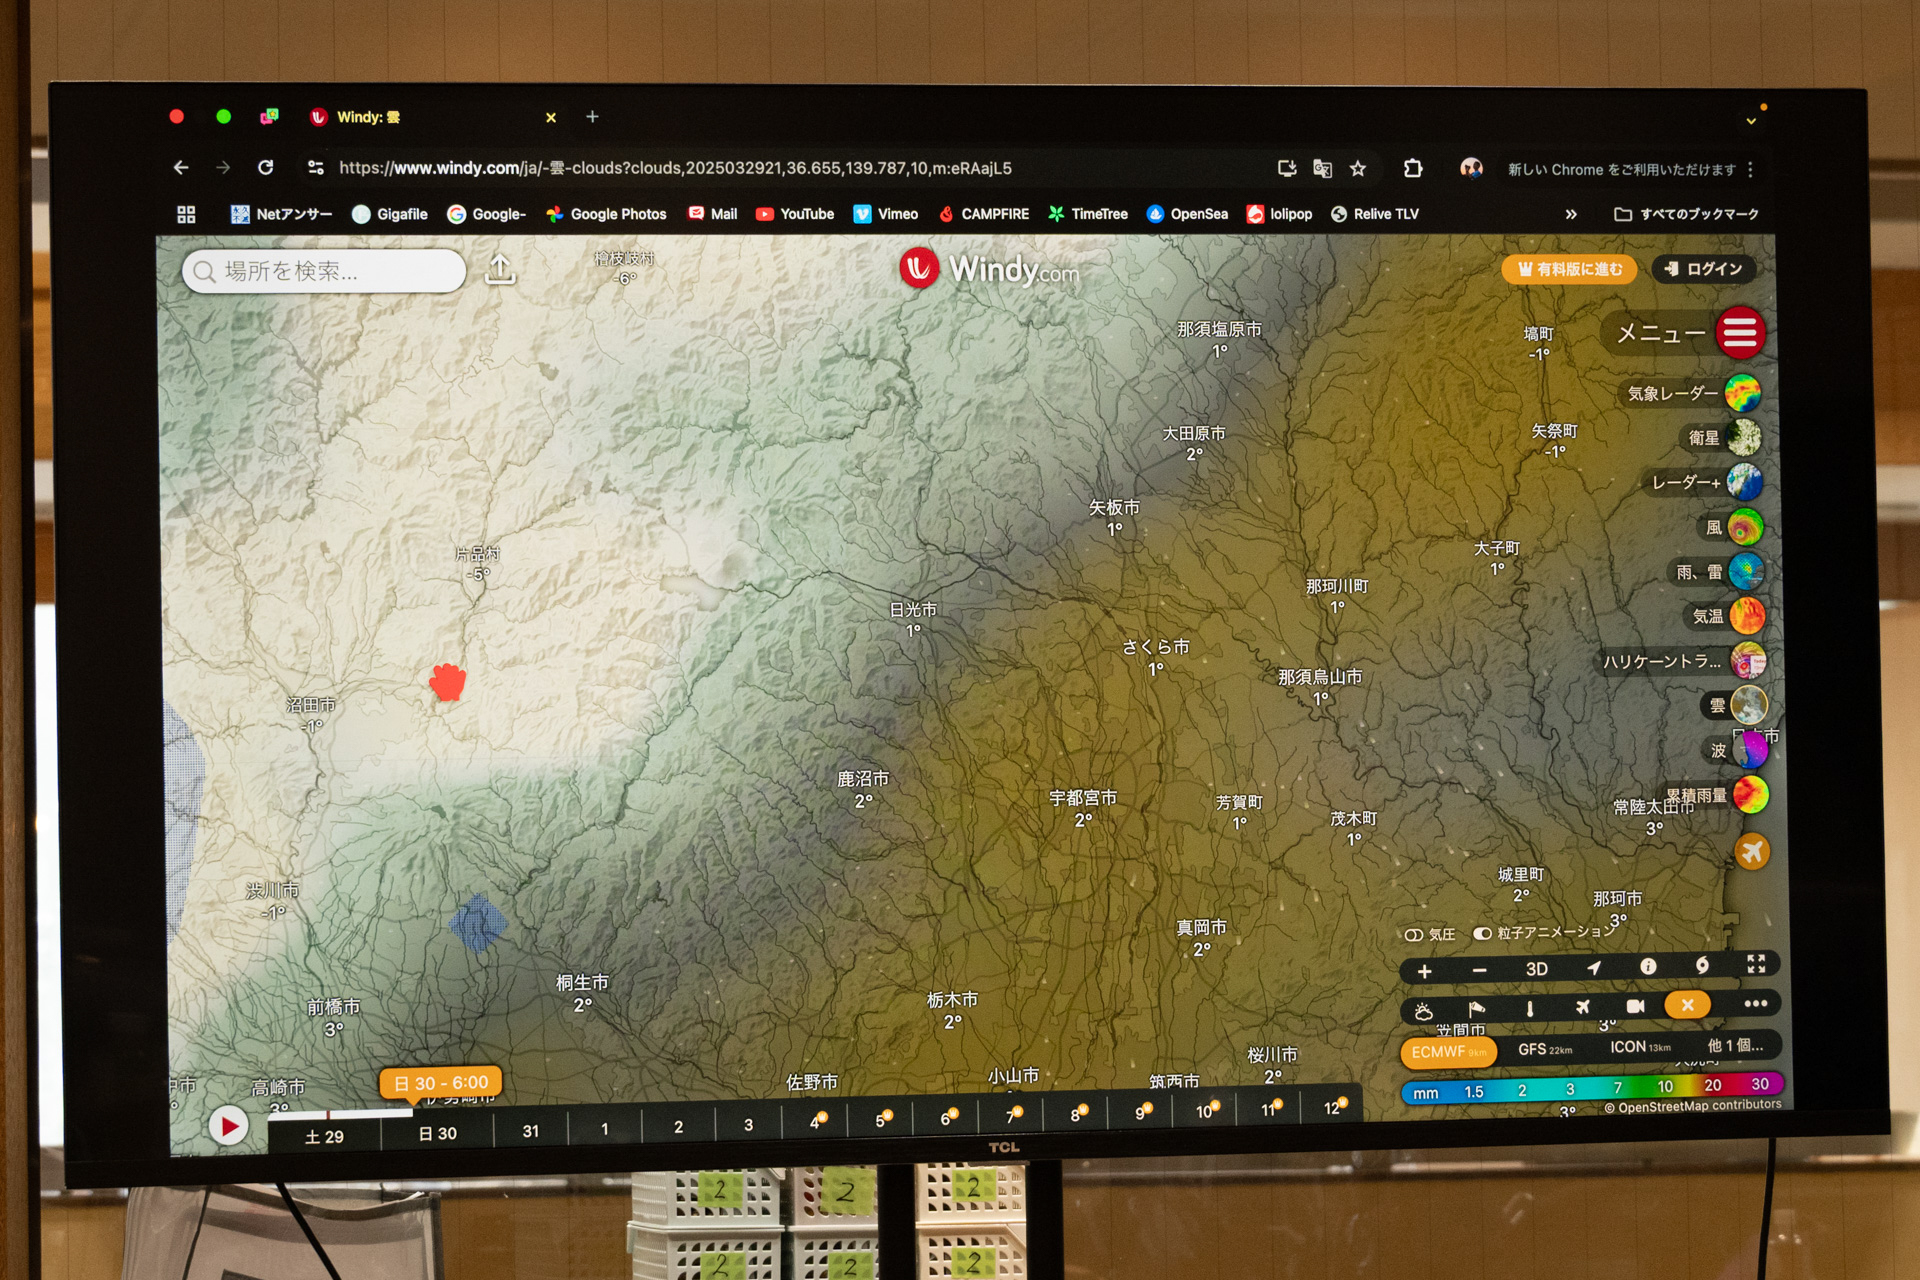This screenshot has width=1920, height=1280.
Task: Select the satellite (衛星) layer icon
Action: [1743, 438]
